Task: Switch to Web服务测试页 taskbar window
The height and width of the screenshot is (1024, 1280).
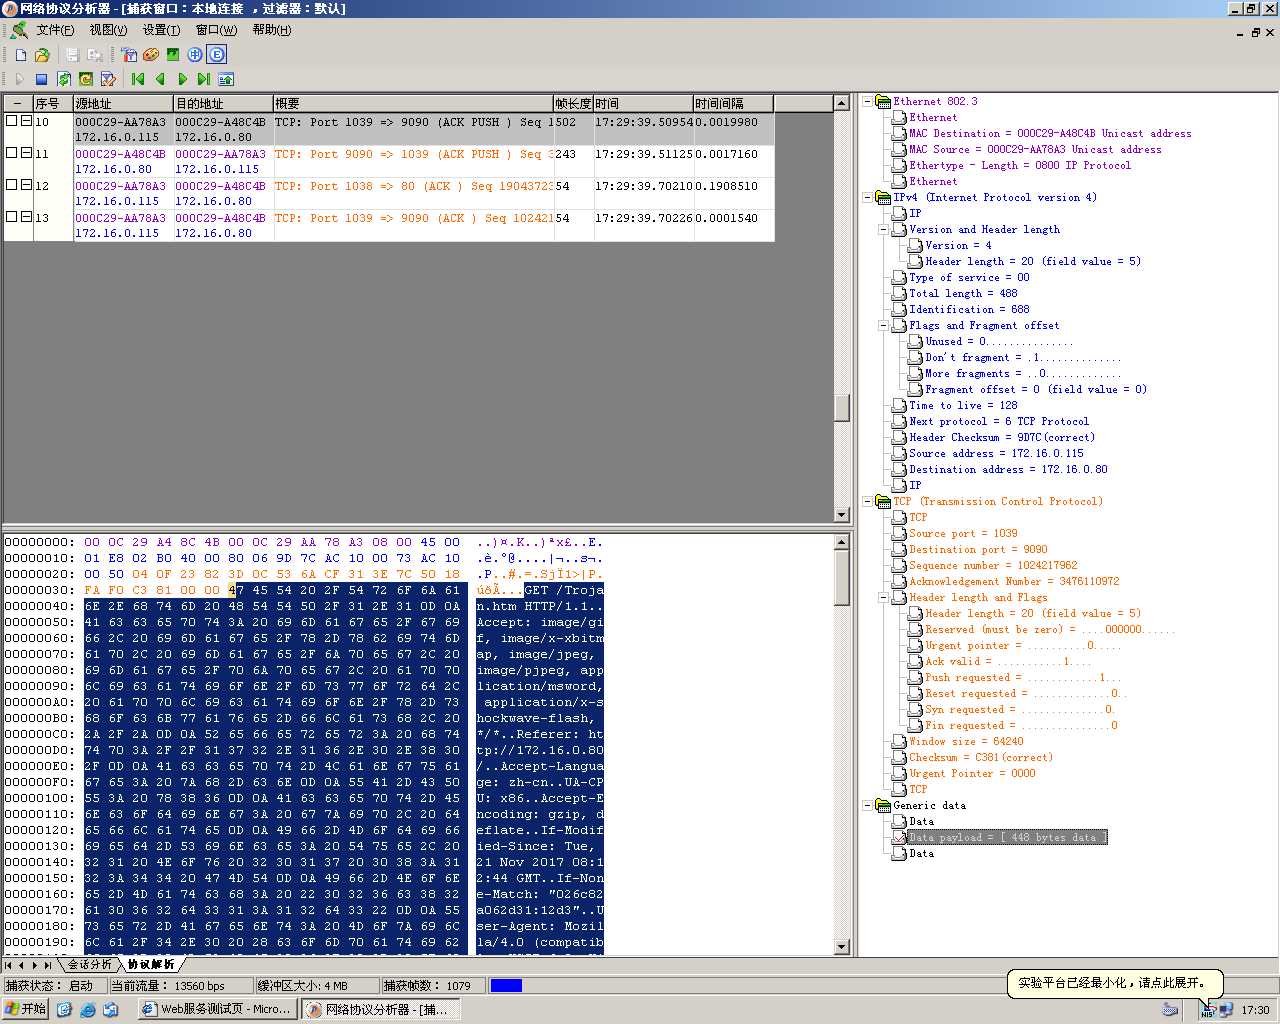Action: [x=218, y=1009]
